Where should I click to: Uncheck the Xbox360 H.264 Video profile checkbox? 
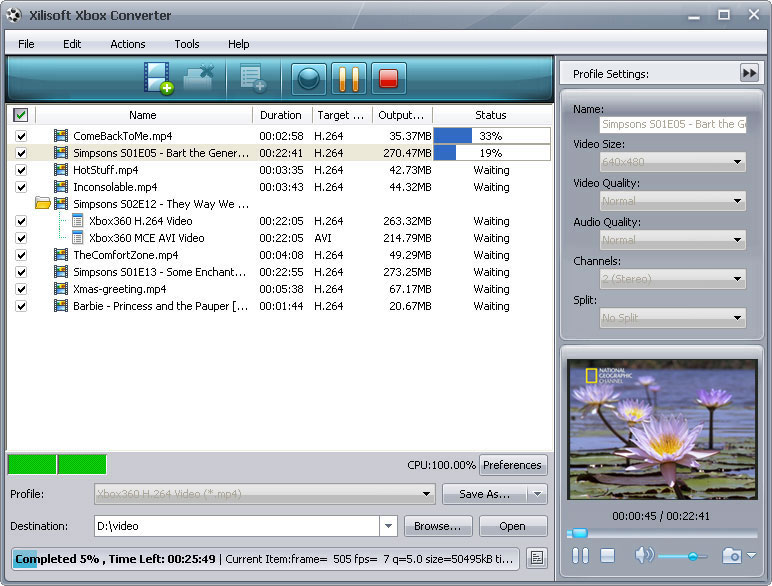[x=21, y=221]
